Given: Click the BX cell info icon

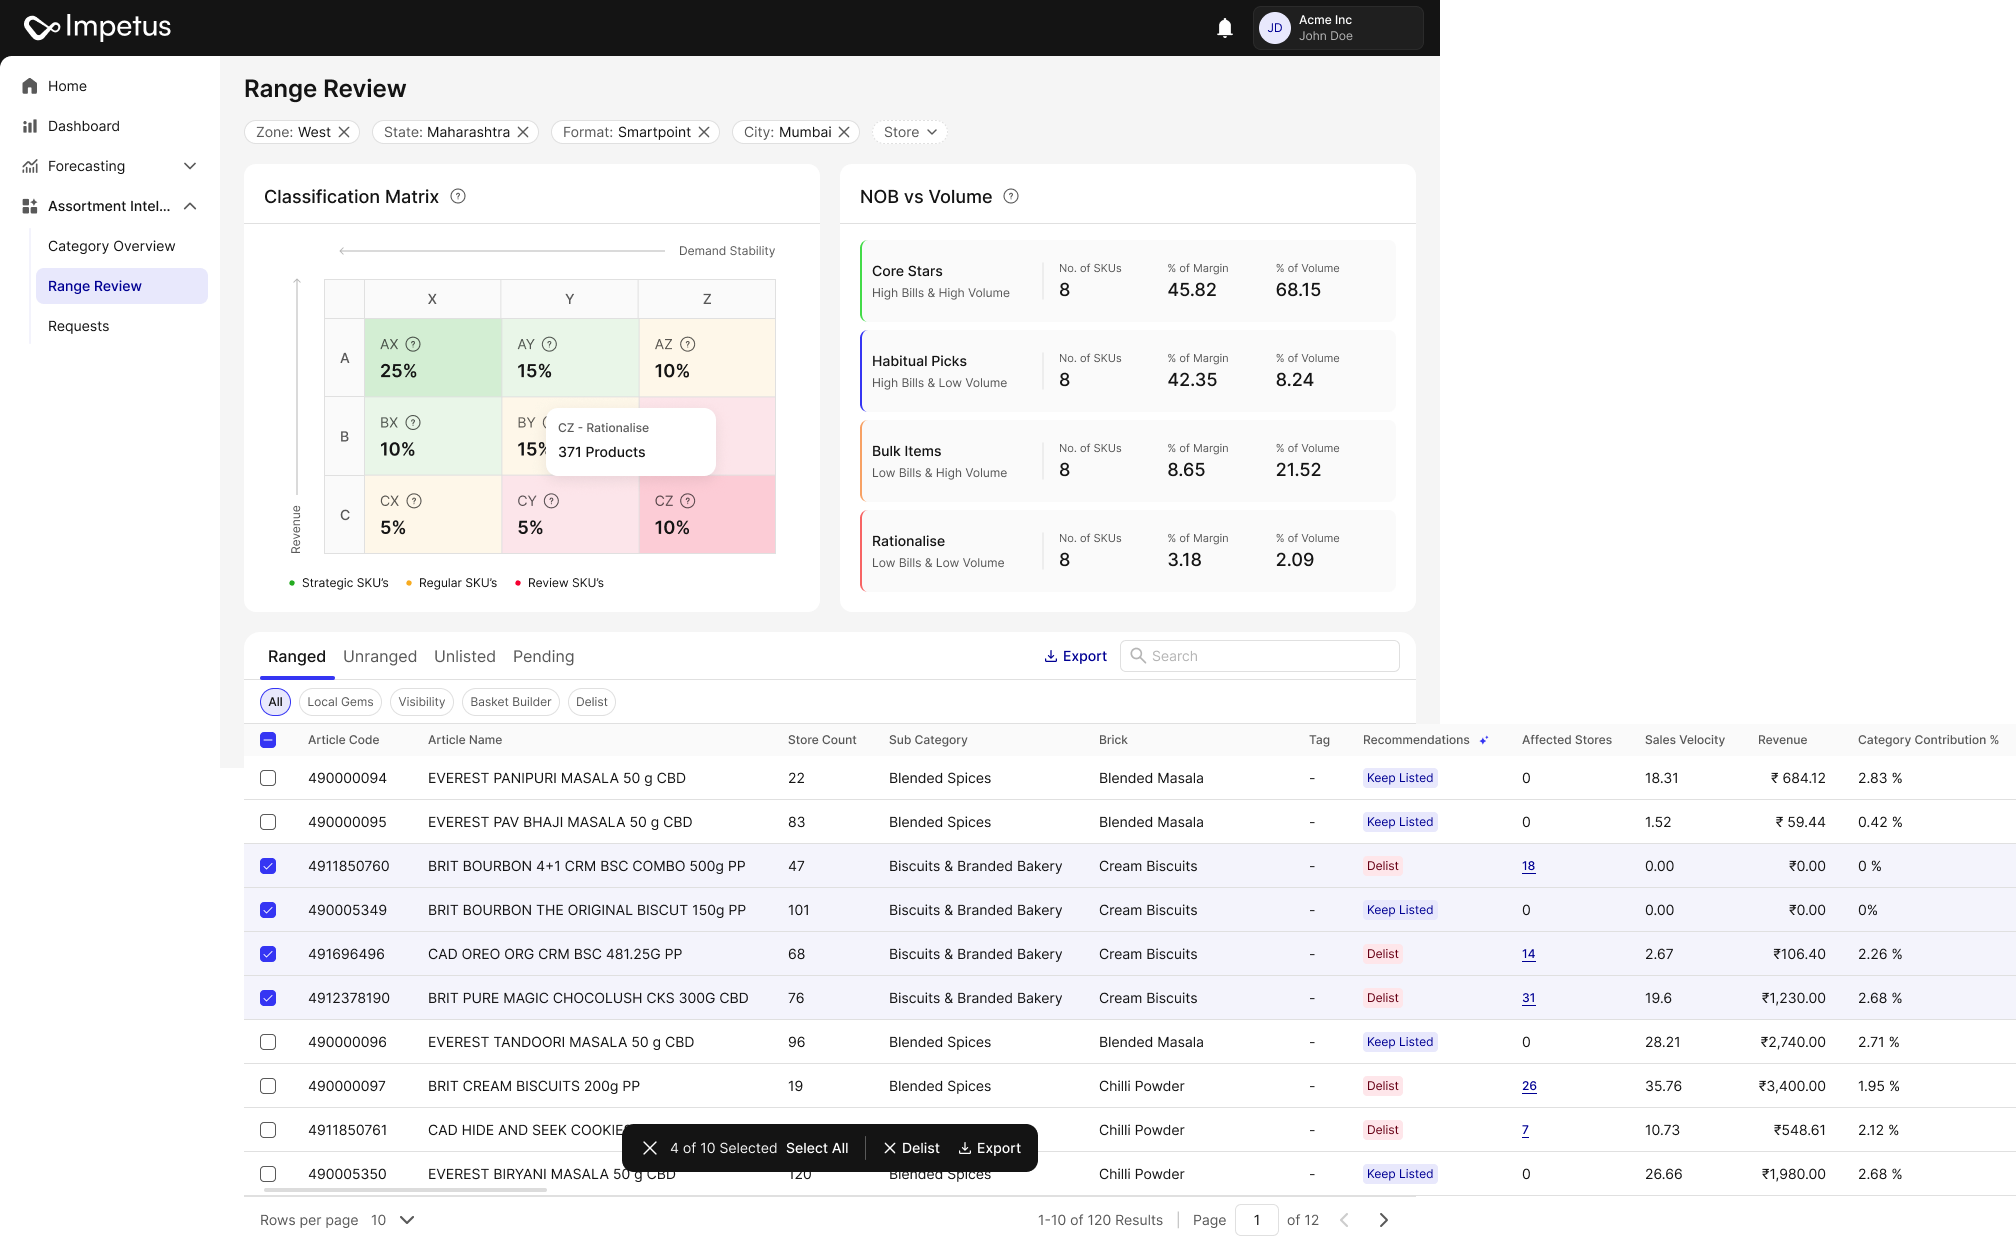Looking at the screenshot, I should [413, 423].
